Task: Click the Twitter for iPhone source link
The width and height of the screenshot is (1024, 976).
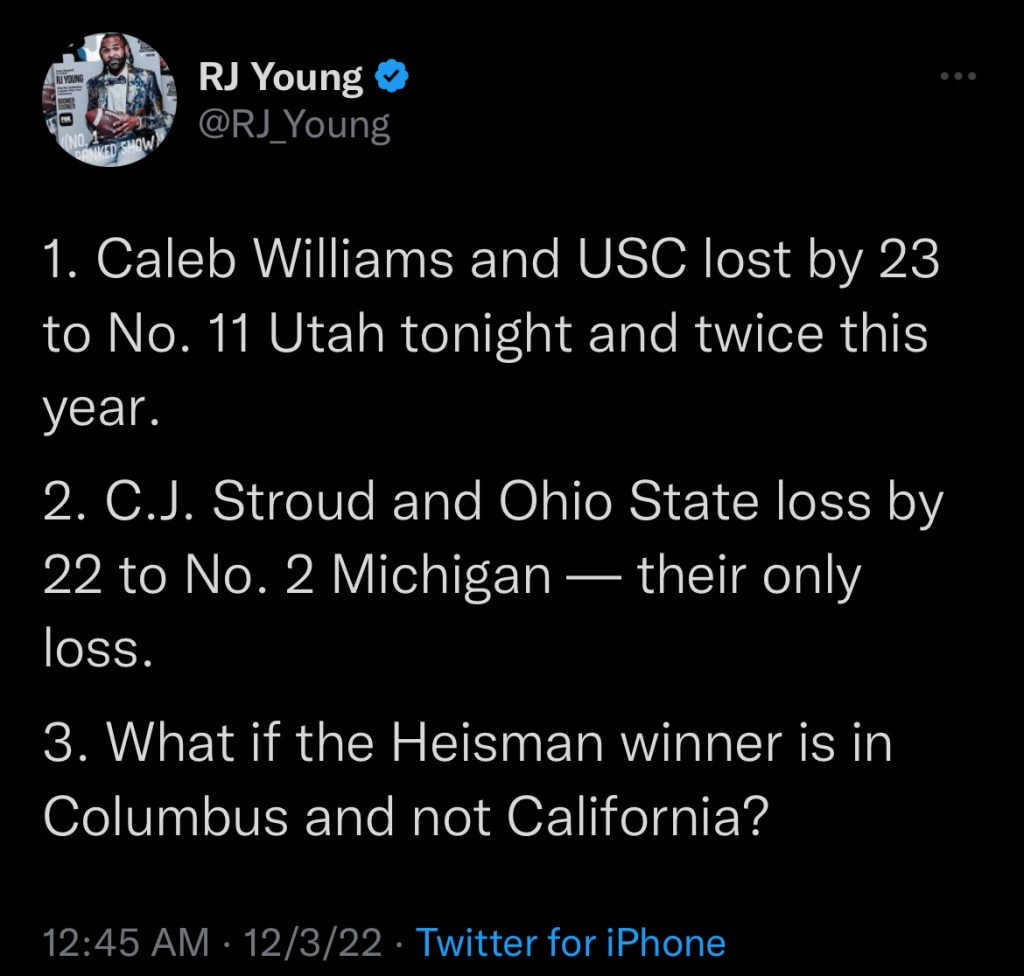Action: click(x=570, y=942)
